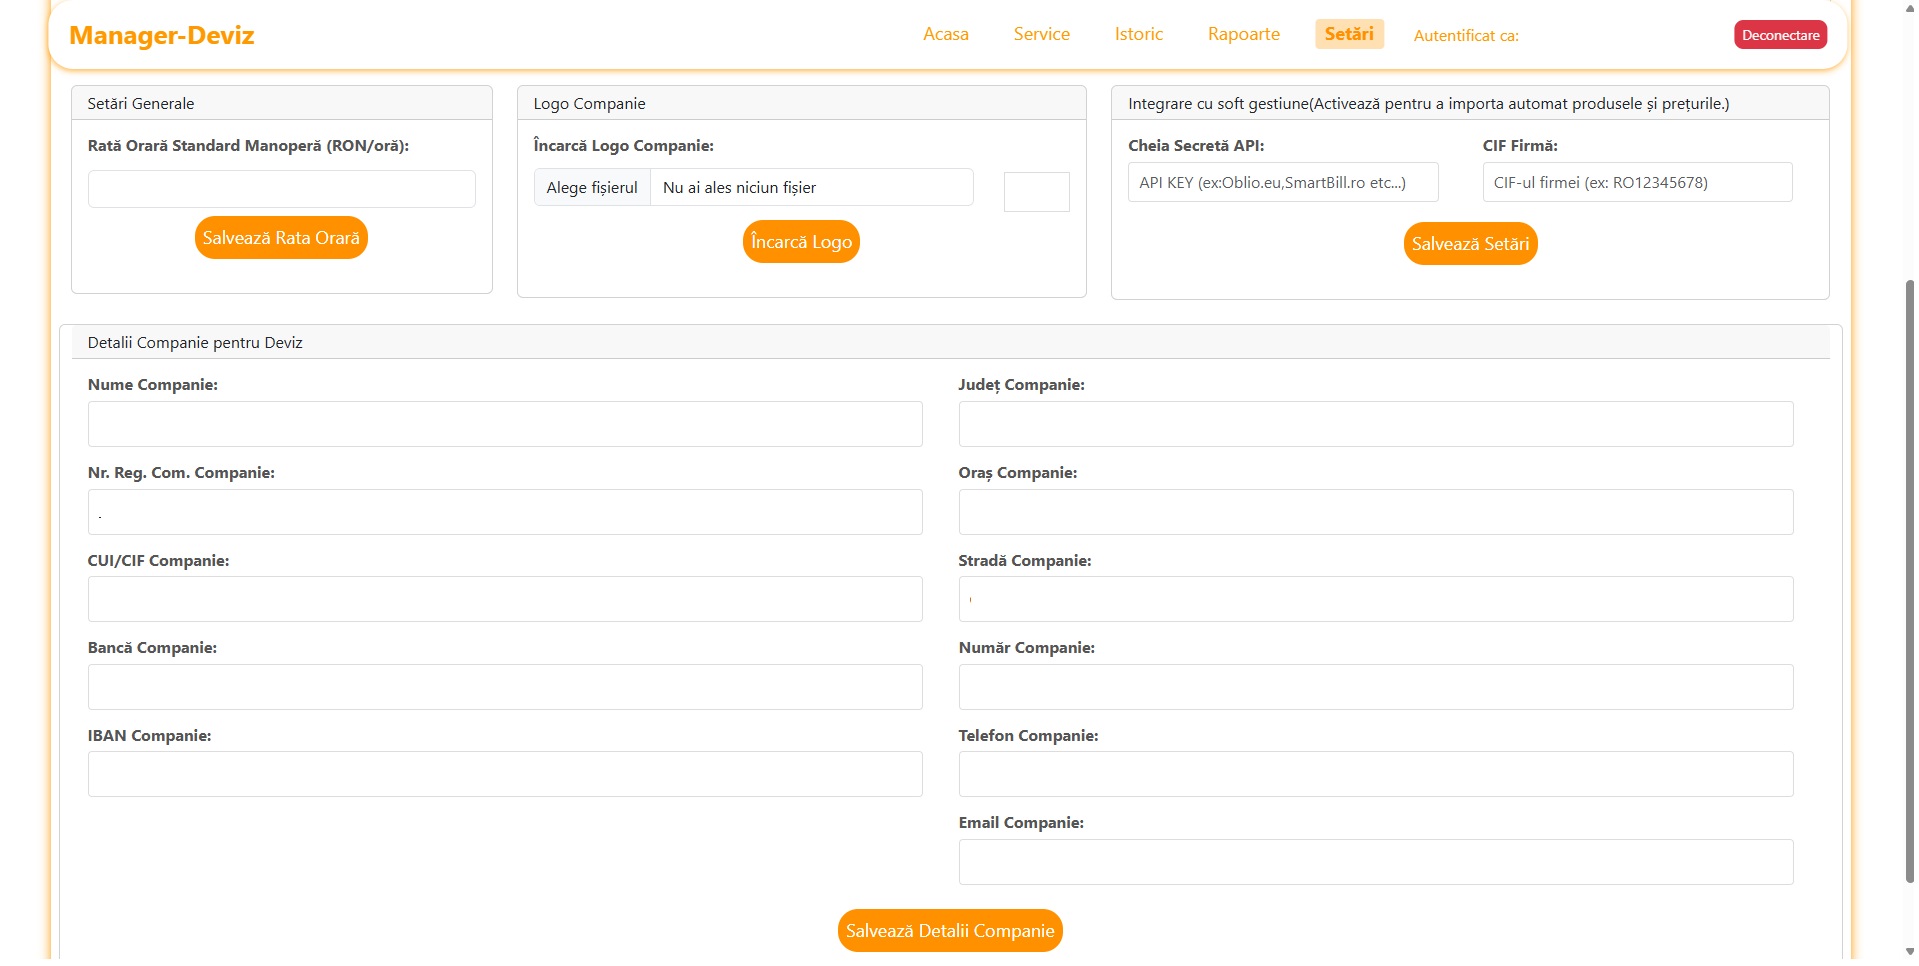Image resolution: width=1919 pixels, height=966 pixels.
Task: Click the IBAN Companie input field
Action: 504,774
